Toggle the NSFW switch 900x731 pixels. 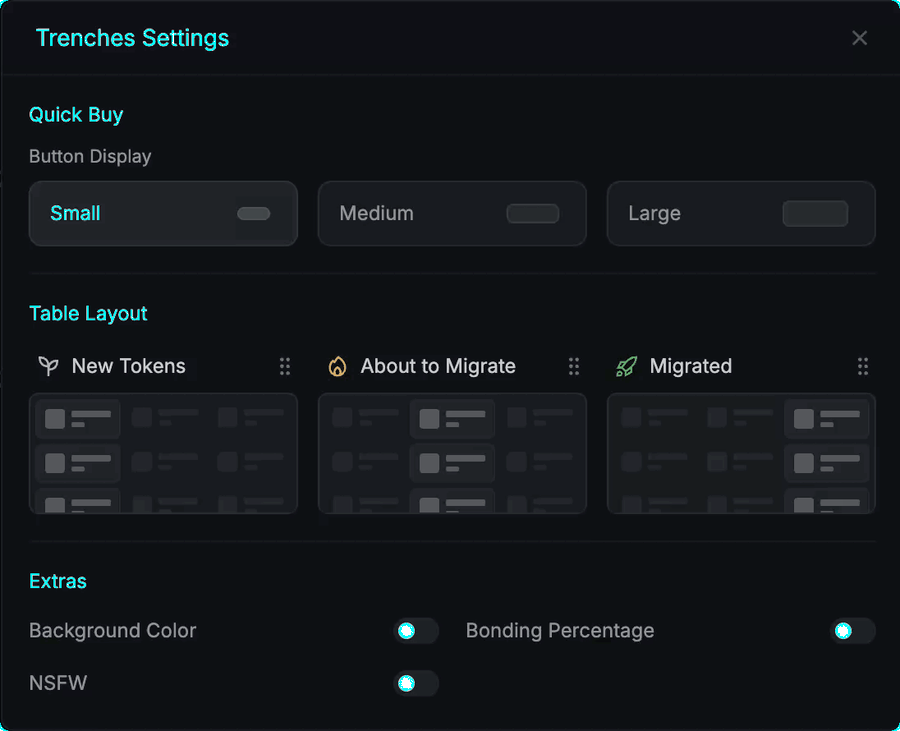416,683
